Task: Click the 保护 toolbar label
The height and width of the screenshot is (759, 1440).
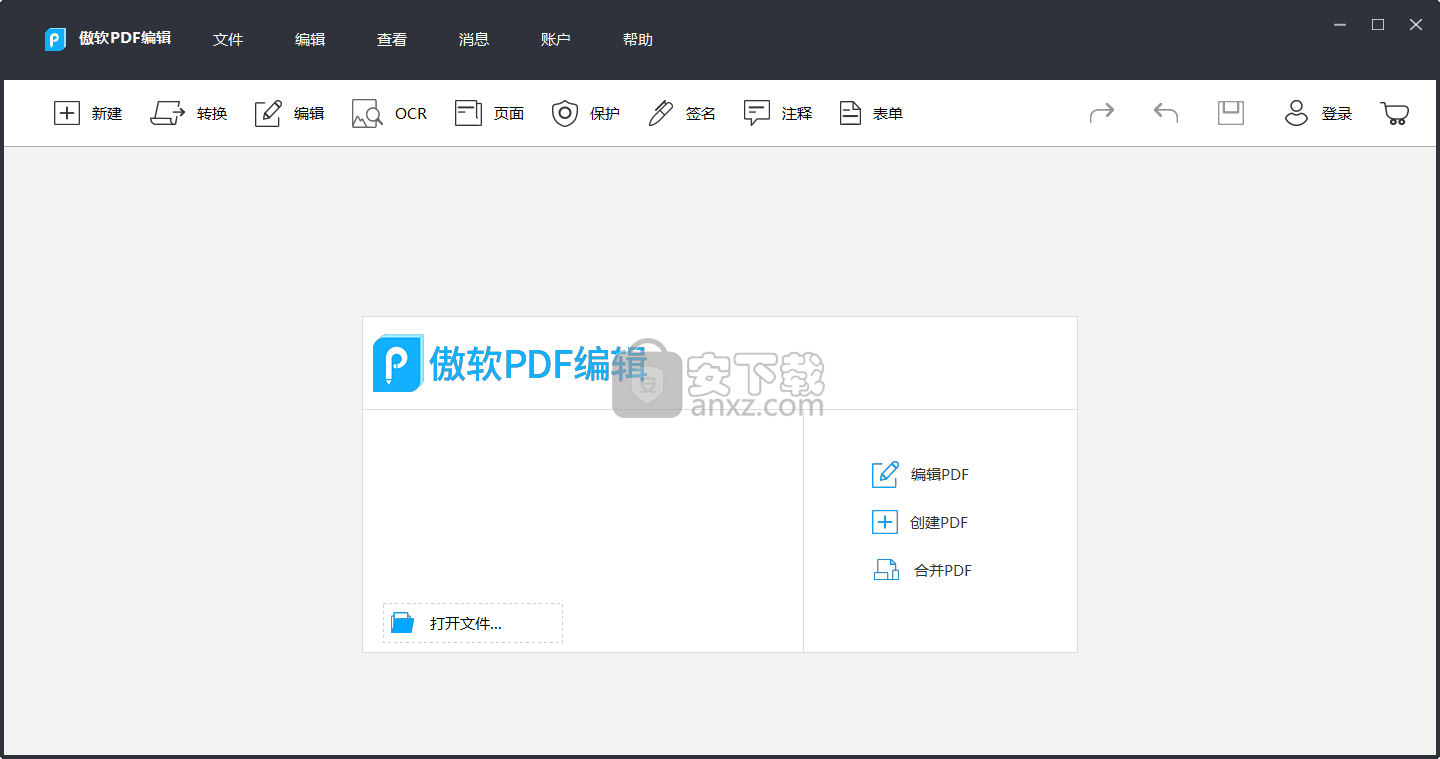Action: 605,114
